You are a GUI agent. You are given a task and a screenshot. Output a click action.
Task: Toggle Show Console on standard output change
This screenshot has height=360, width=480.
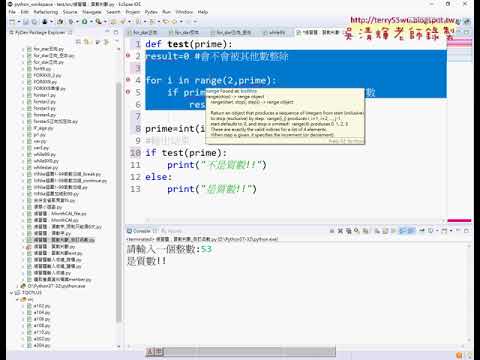coord(402,231)
